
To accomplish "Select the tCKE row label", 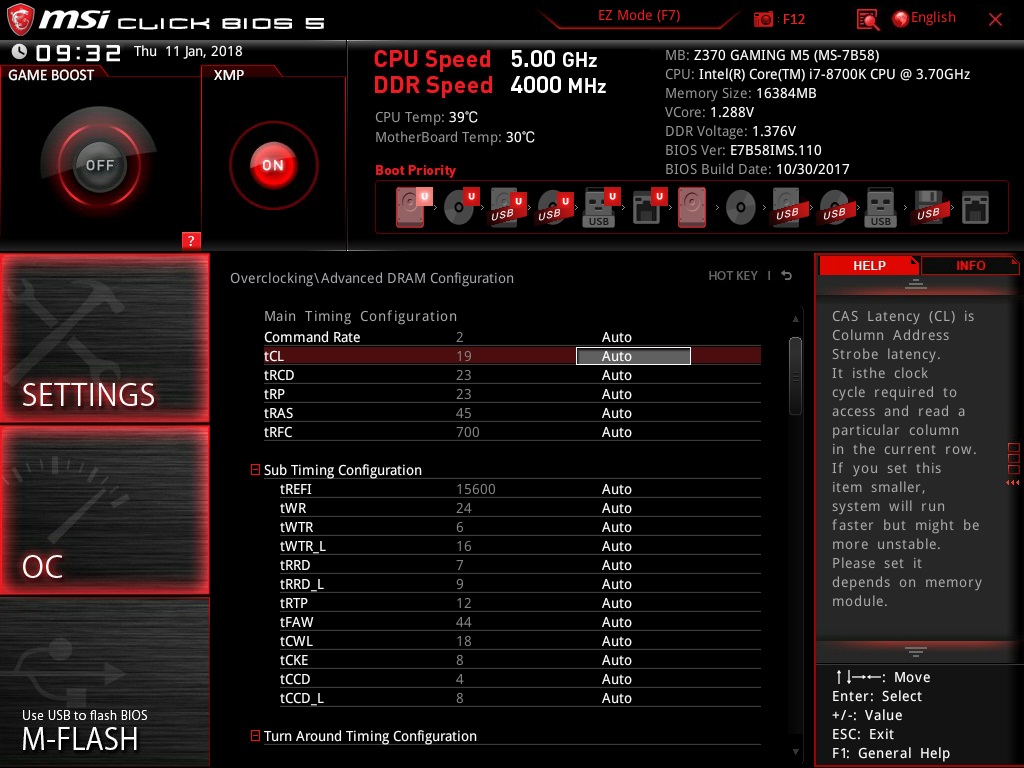I will [294, 660].
